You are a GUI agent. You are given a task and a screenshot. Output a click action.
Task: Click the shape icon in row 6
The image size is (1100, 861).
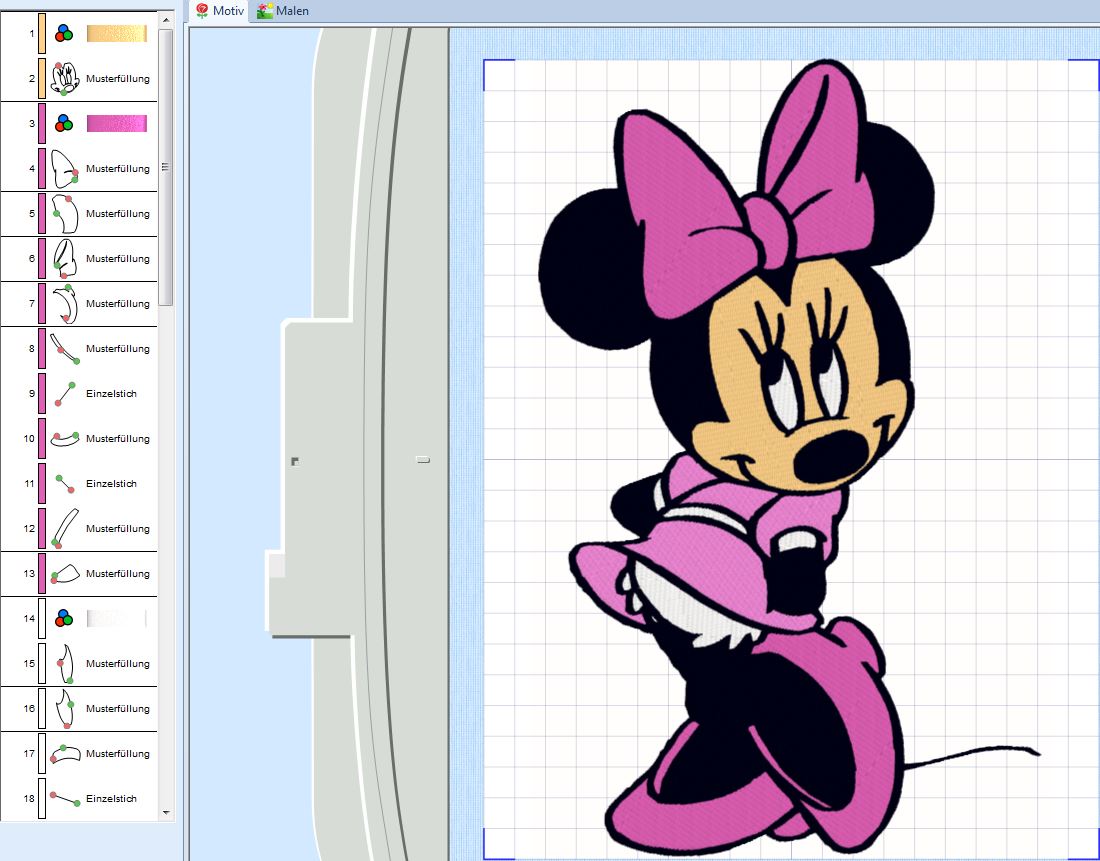[64, 259]
